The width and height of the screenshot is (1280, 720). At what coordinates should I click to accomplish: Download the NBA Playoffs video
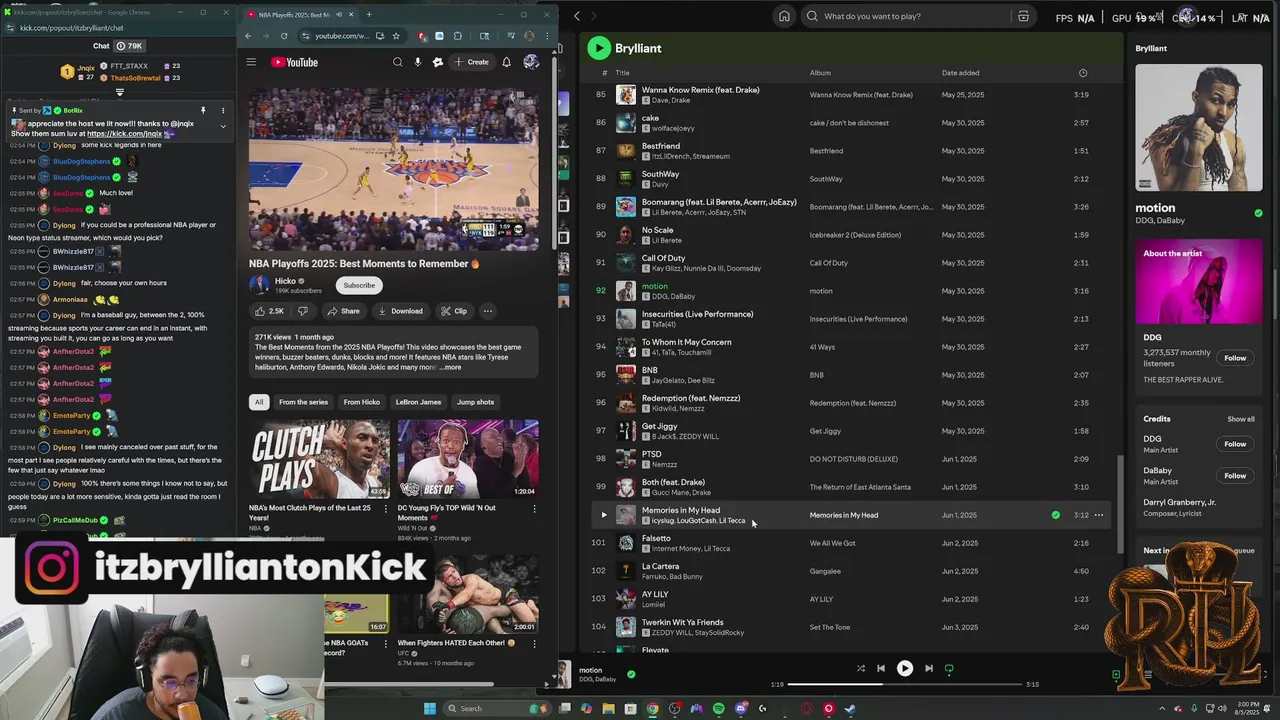point(400,311)
